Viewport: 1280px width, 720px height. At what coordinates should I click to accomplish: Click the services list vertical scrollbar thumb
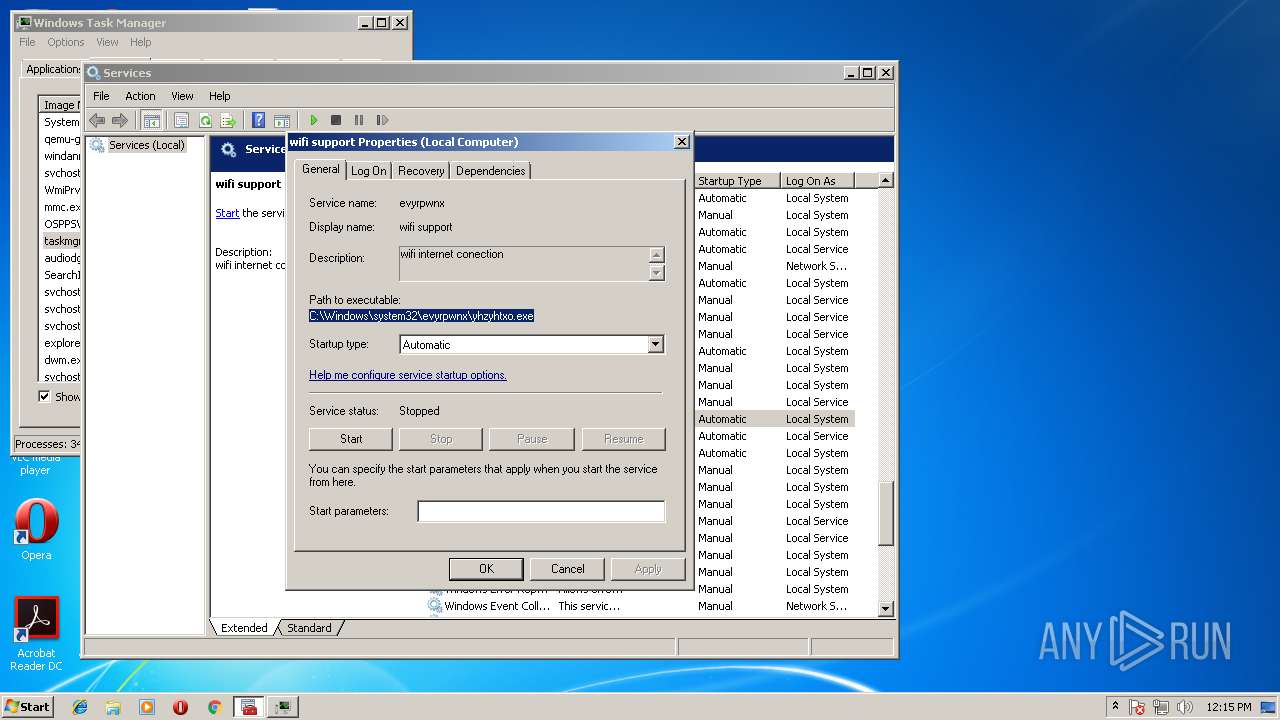click(x=885, y=513)
